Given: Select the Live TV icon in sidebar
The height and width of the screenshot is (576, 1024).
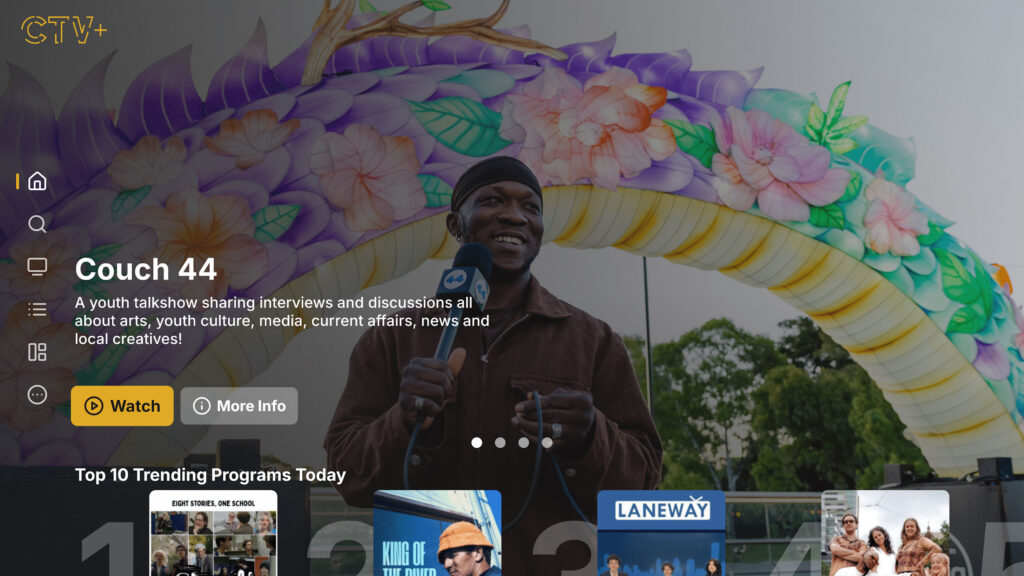Looking at the screenshot, I should coord(36,266).
